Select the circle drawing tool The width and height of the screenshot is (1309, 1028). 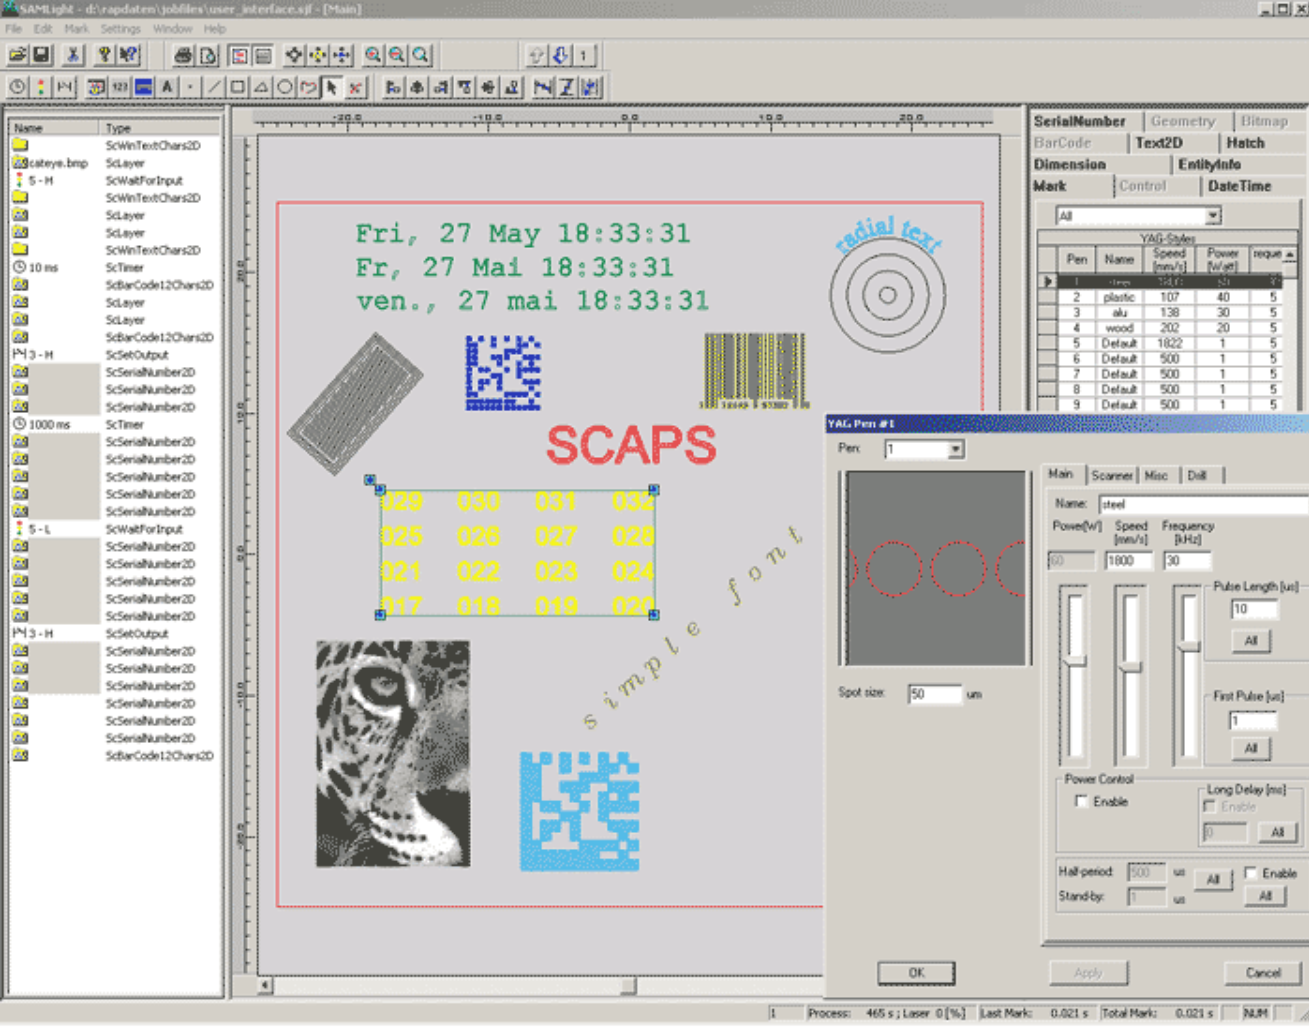click(x=285, y=87)
